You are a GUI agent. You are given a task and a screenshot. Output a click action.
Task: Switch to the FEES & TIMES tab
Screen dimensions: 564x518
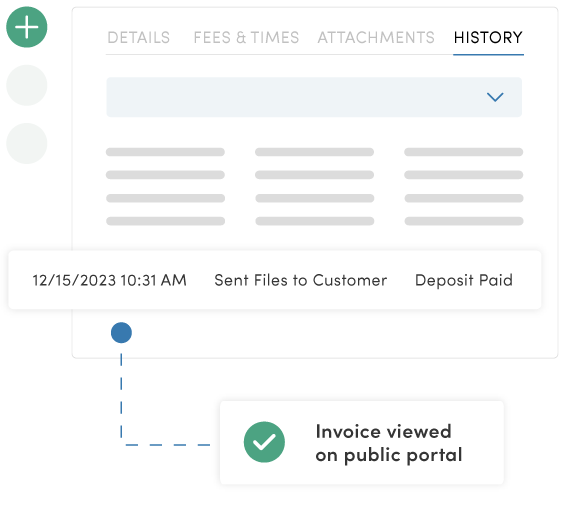pyautogui.click(x=246, y=37)
